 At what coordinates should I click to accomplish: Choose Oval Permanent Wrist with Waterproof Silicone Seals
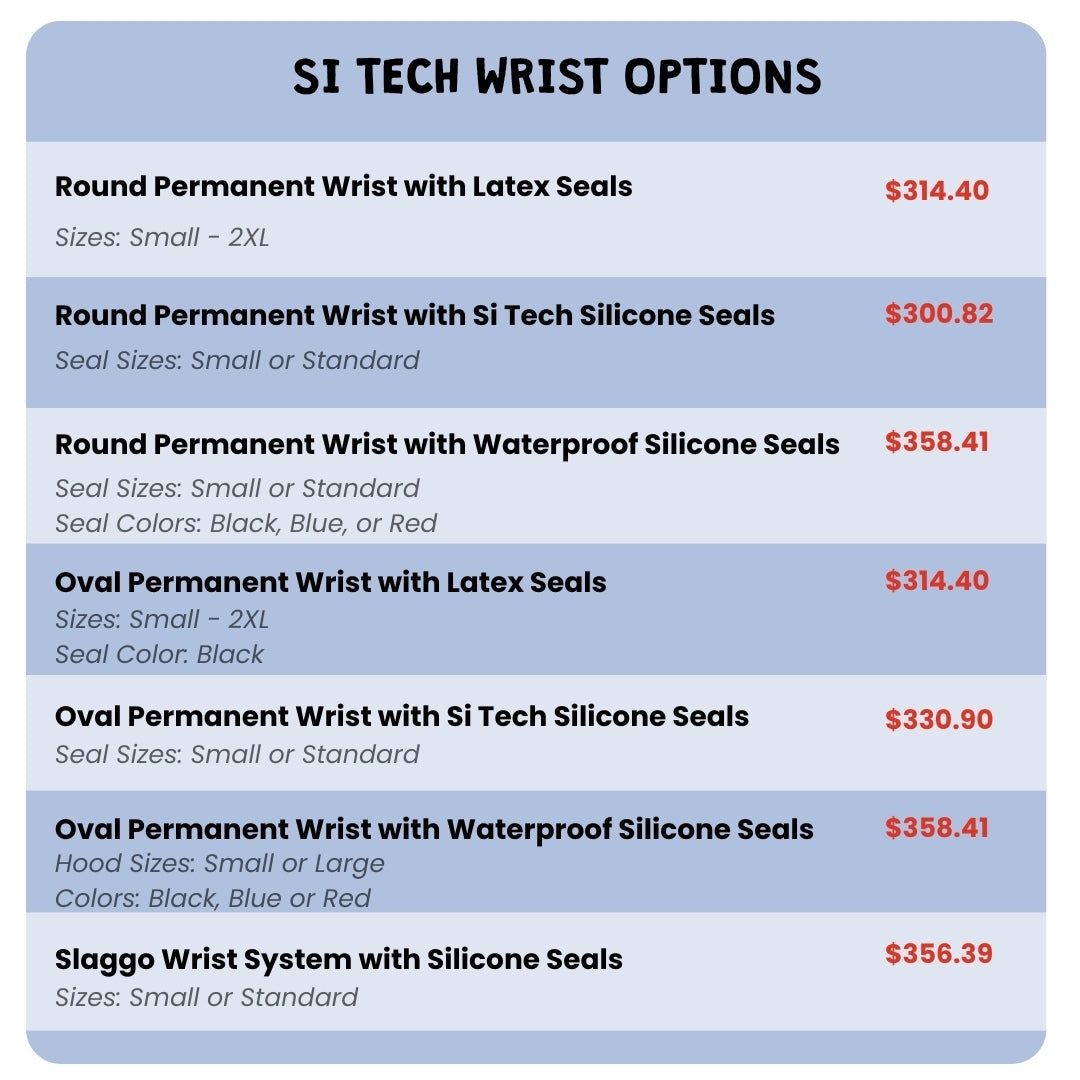click(434, 829)
